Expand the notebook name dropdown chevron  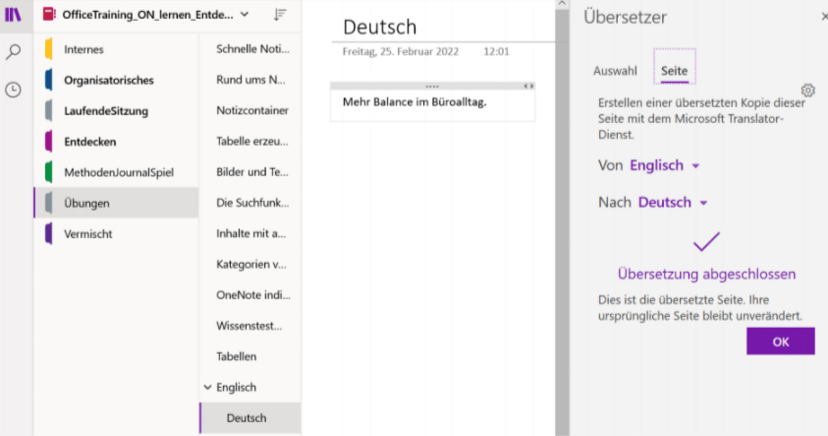[244, 14]
